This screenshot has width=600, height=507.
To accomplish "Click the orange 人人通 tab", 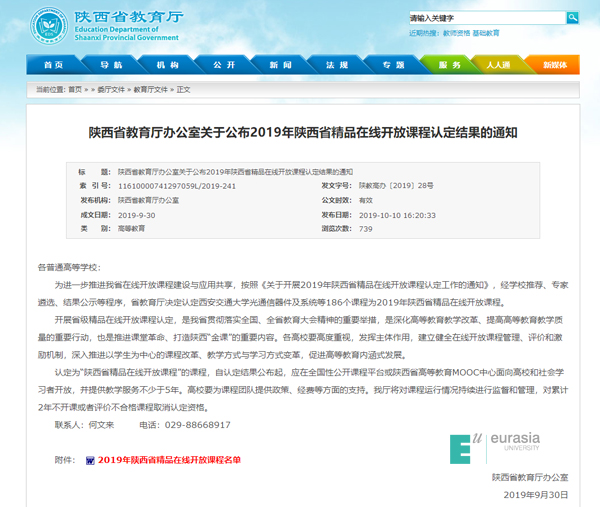I will (498, 65).
